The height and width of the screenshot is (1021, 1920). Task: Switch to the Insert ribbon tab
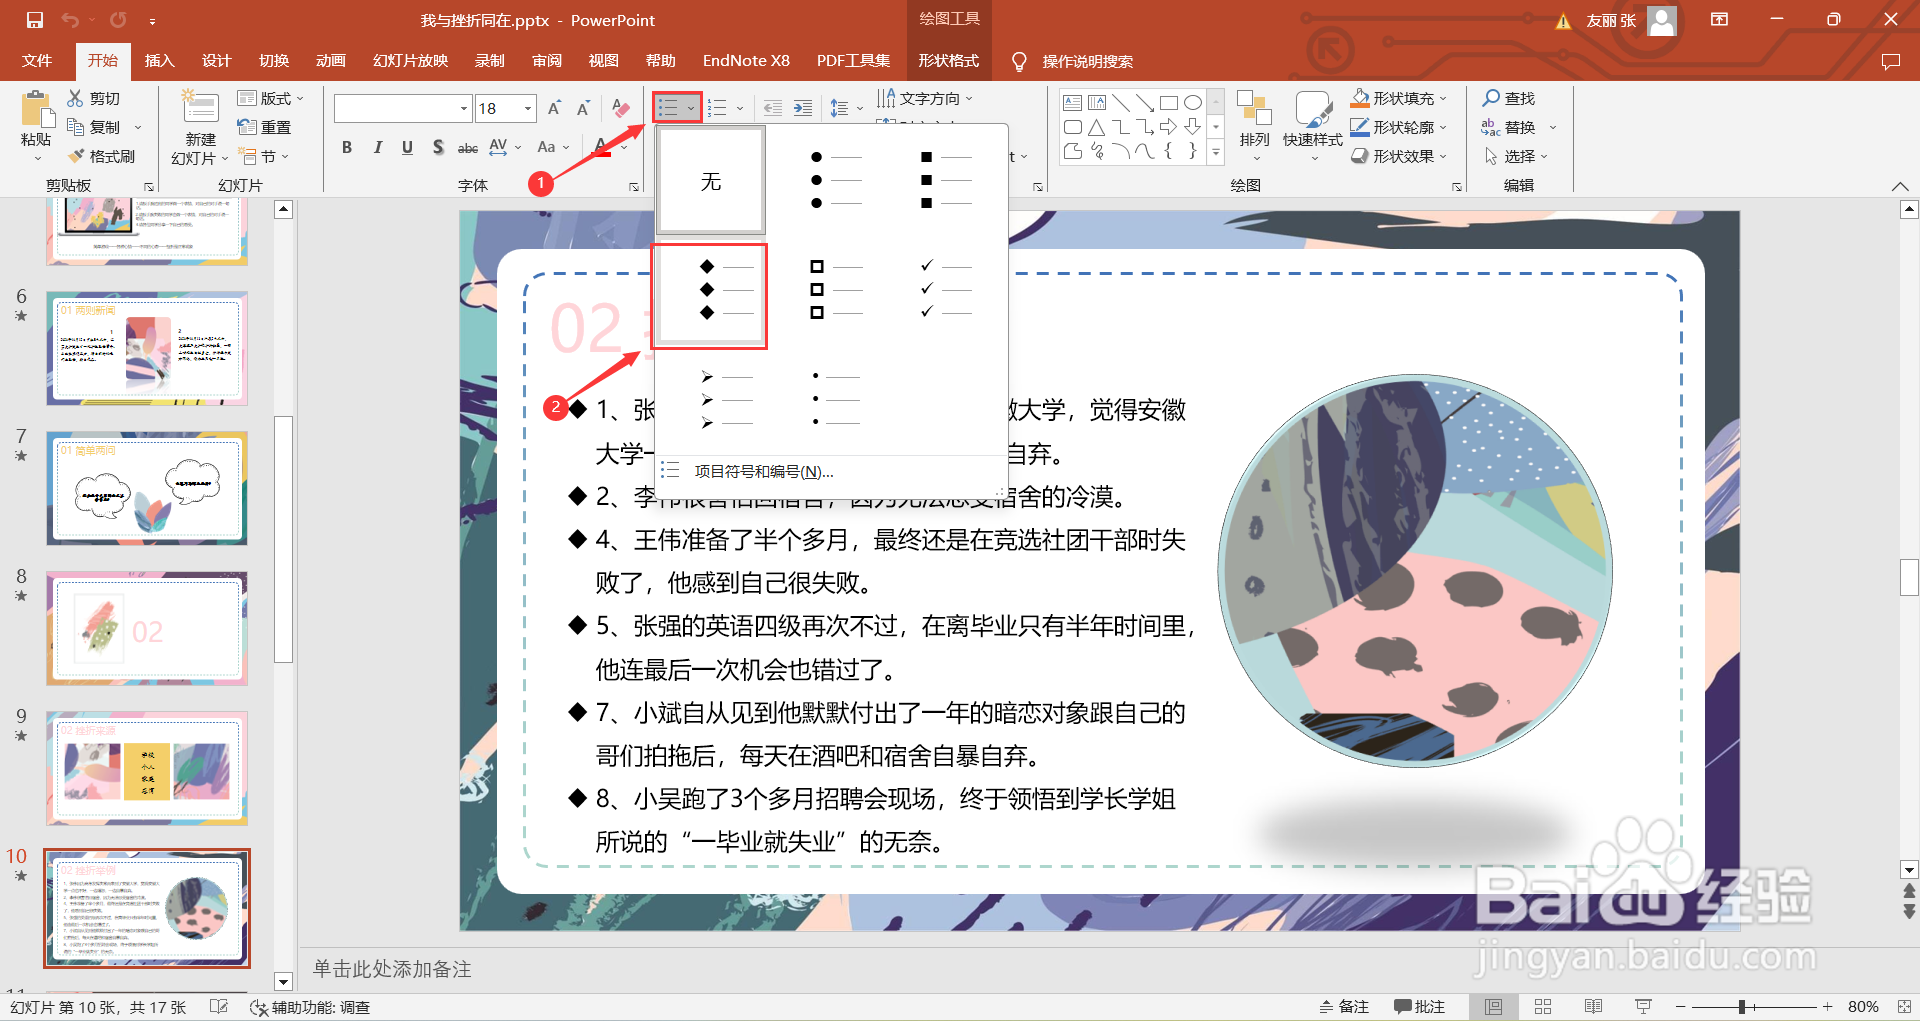point(160,61)
